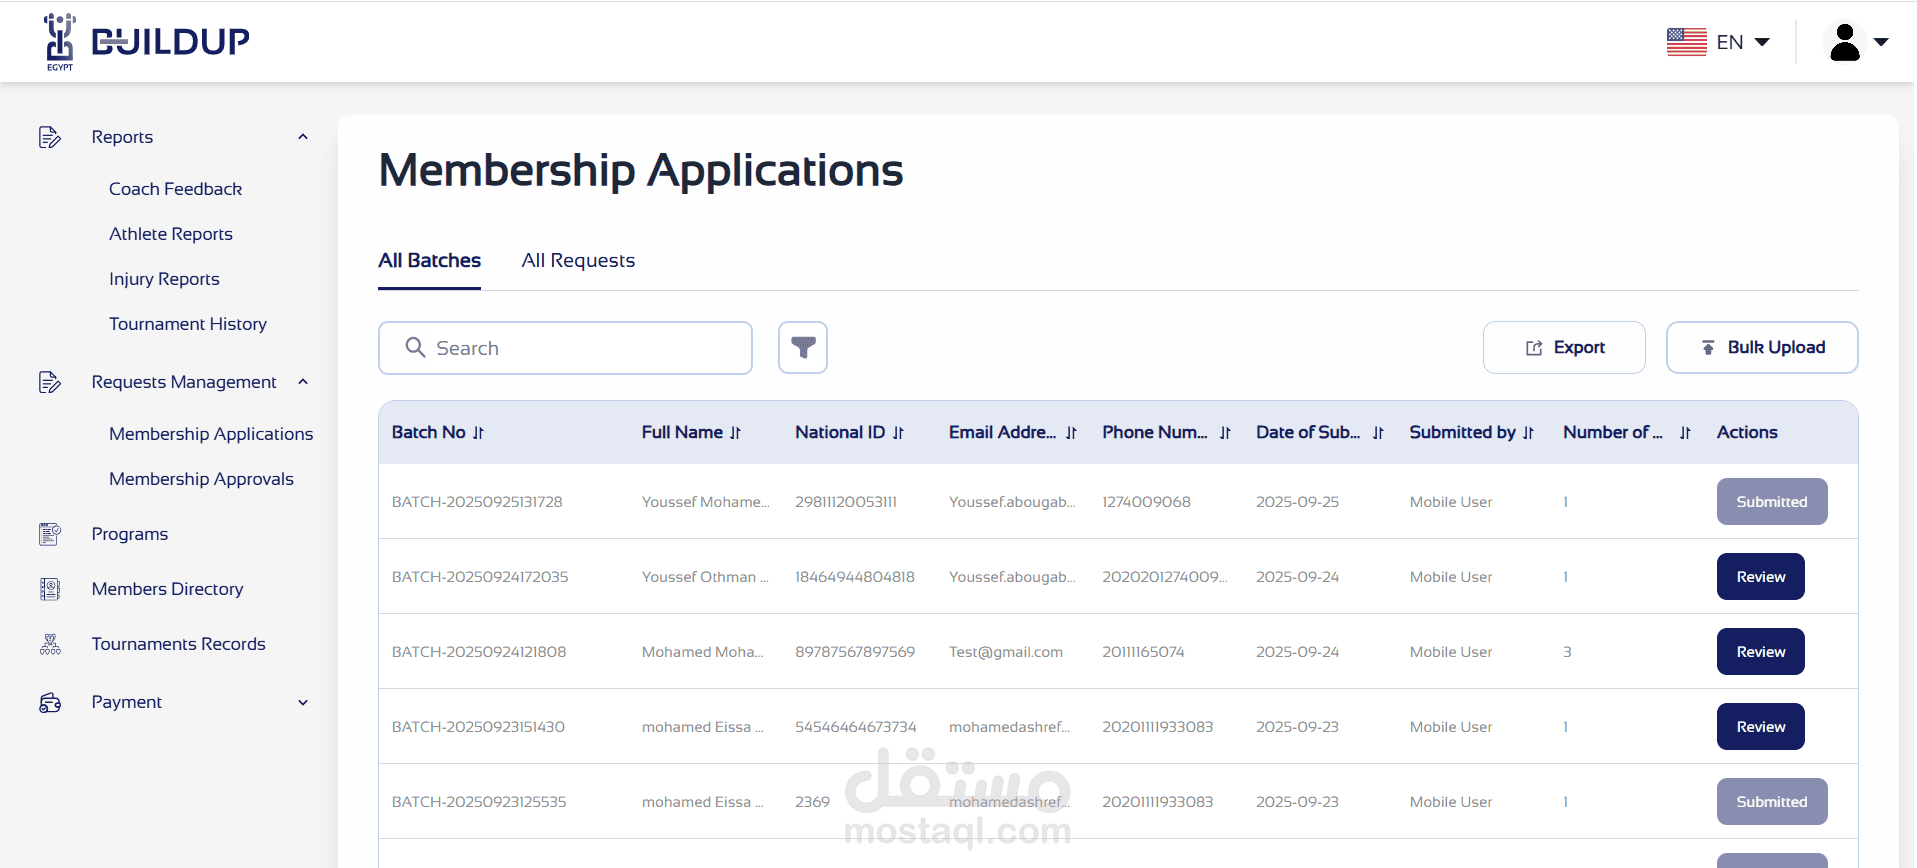
Task: Click the magnifier icon in Search
Action: (x=415, y=347)
